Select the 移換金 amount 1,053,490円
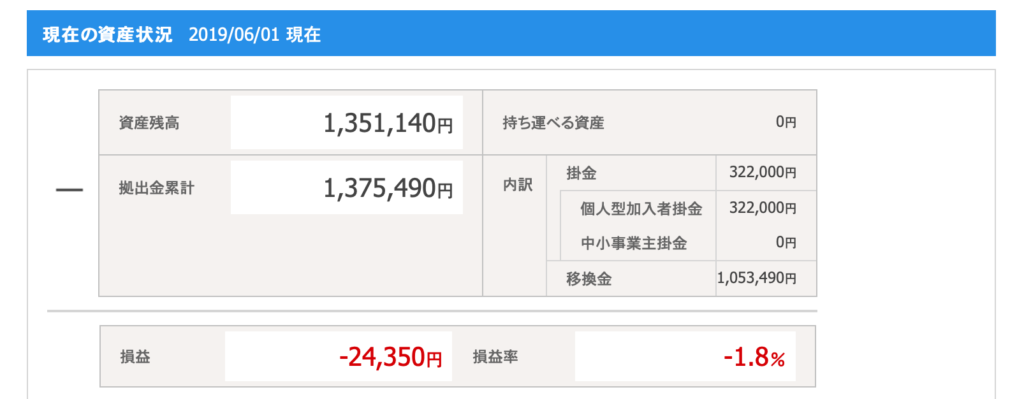 757,278
